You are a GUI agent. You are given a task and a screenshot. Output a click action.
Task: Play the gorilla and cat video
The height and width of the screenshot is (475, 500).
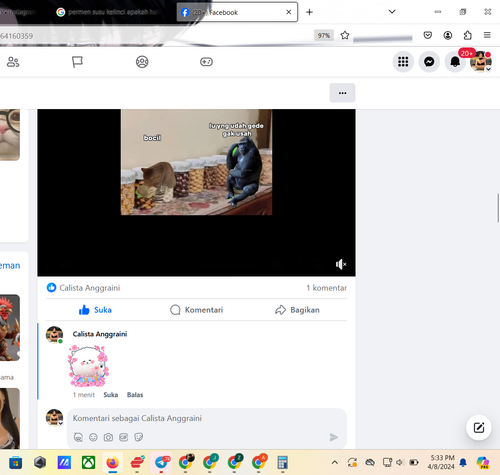point(196,192)
